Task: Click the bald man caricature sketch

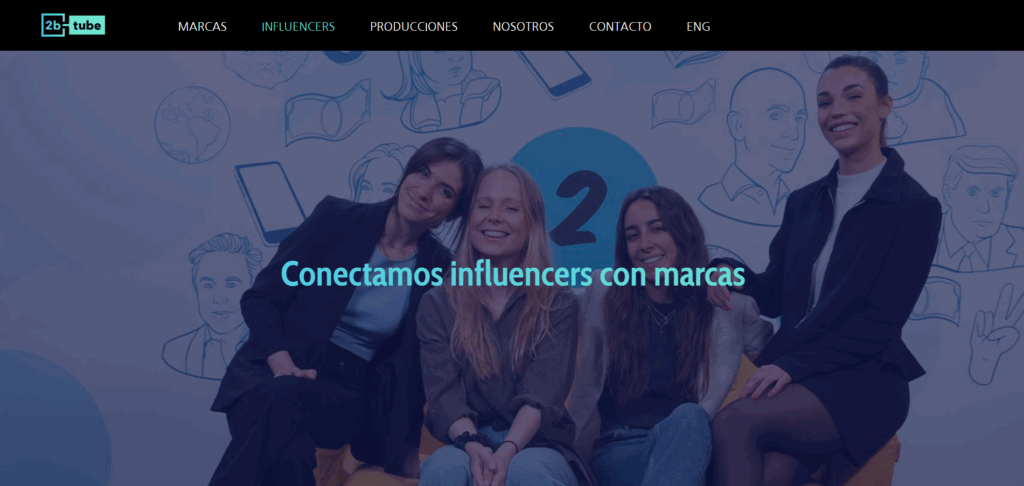Action: tap(761, 146)
